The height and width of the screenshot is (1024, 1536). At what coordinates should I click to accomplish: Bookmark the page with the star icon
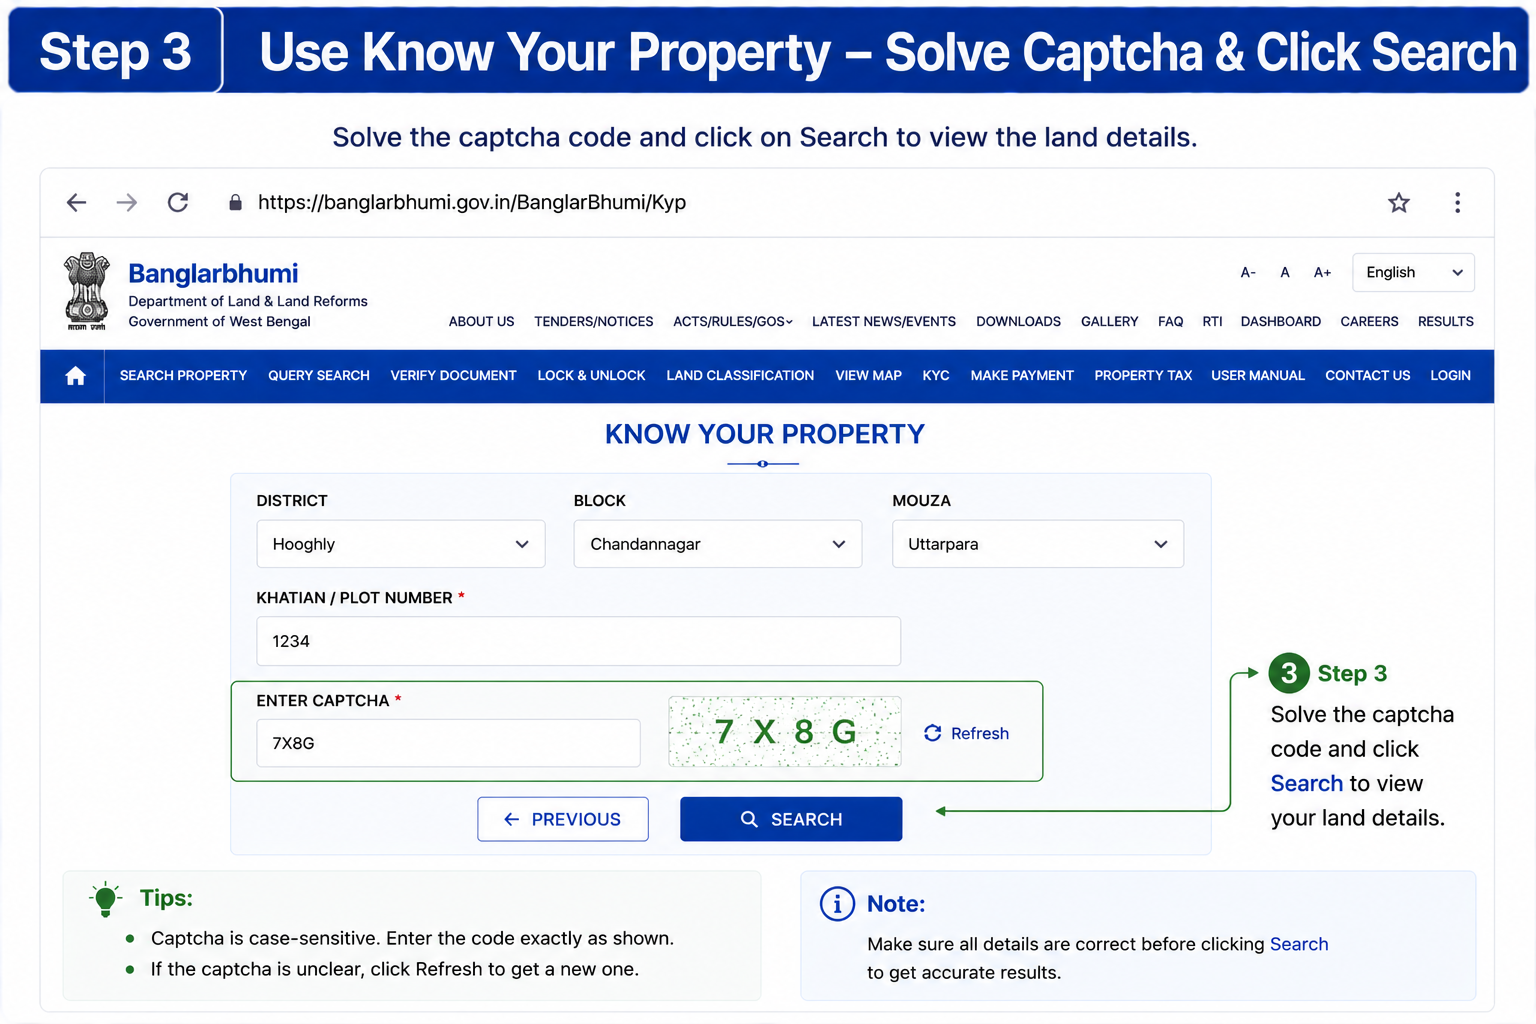tap(1399, 203)
